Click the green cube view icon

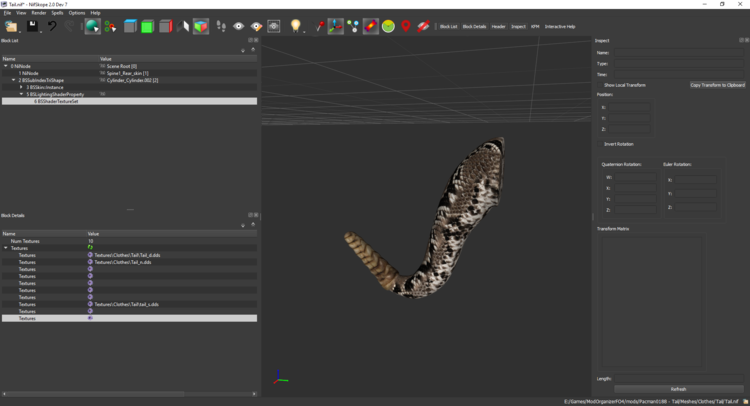point(148,27)
